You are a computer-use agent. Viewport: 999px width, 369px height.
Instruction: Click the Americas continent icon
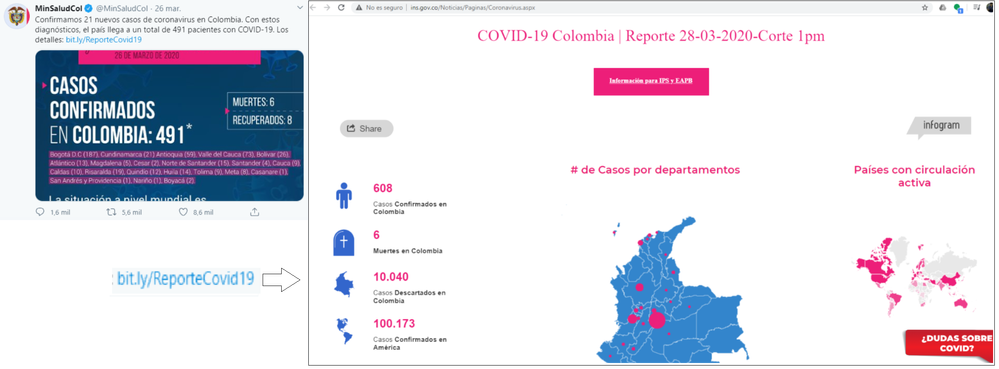click(344, 331)
